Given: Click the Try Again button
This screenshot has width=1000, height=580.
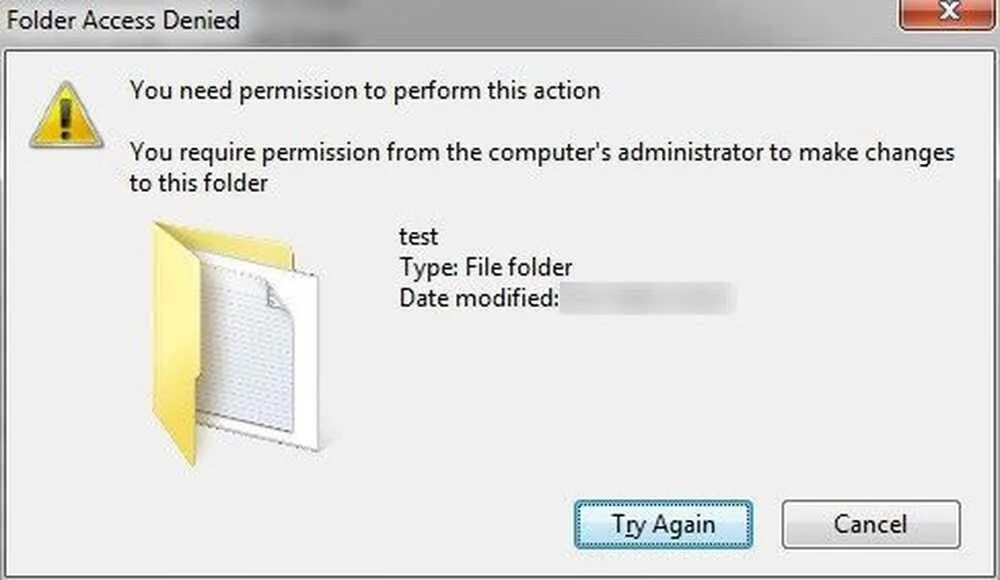Looking at the screenshot, I should coord(663,524).
